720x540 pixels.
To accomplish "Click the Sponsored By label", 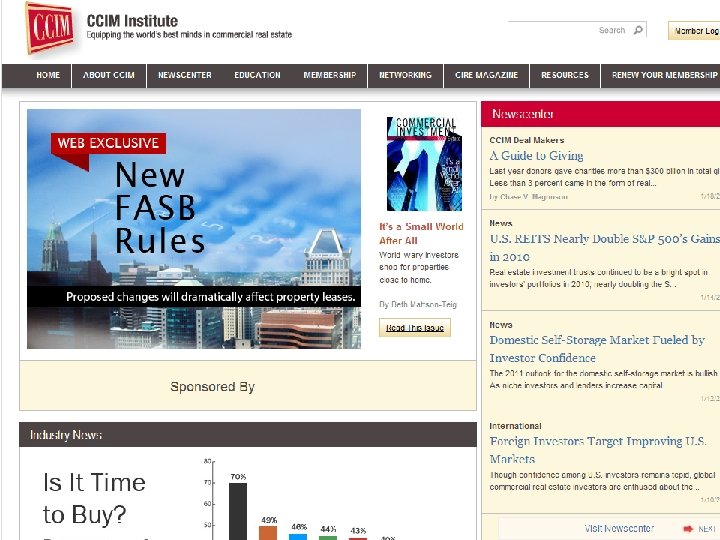I will point(213,387).
